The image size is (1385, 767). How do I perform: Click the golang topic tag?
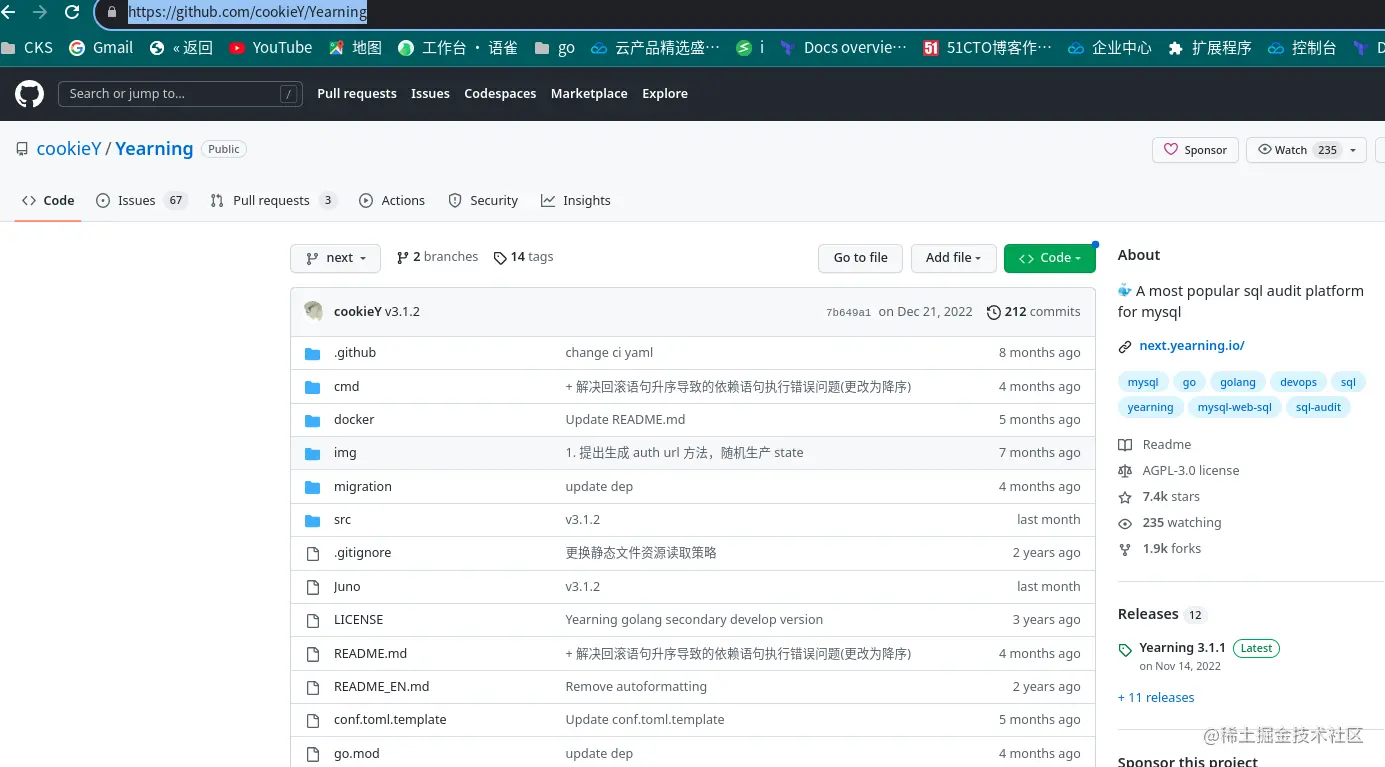[1237, 383]
